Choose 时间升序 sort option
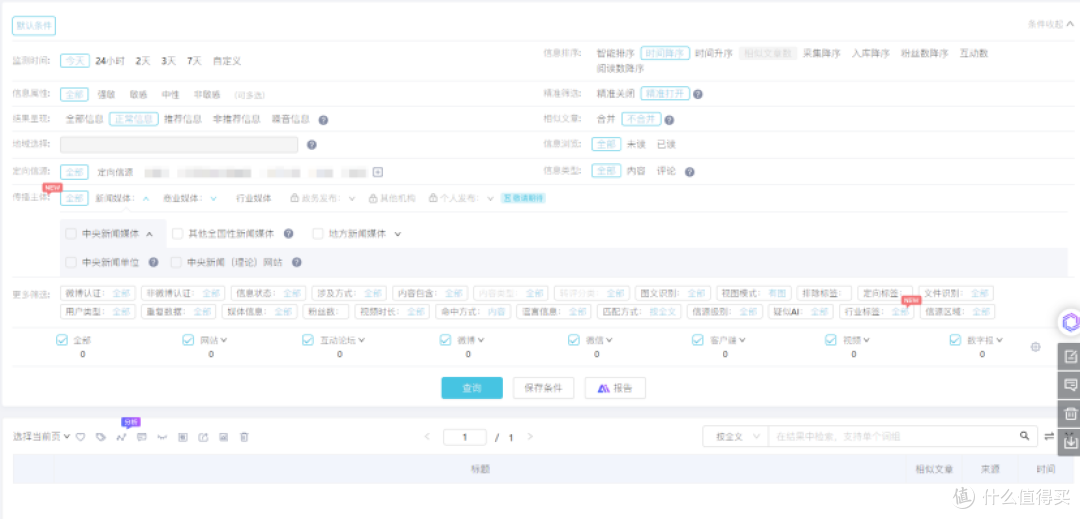Image resolution: width=1080 pixels, height=519 pixels. pyautogui.click(x=714, y=53)
